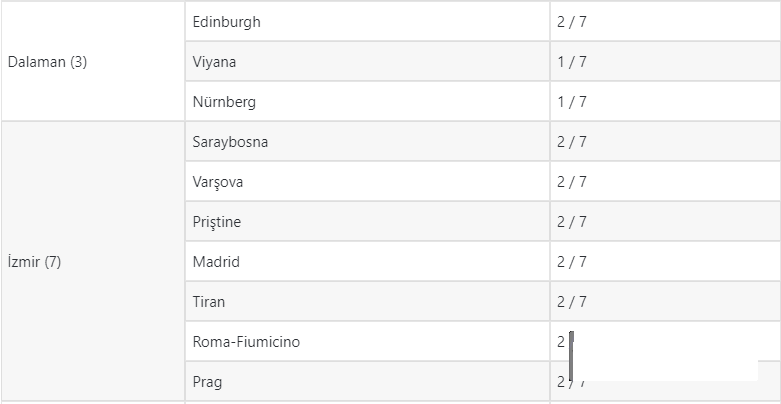The height and width of the screenshot is (404, 781).
Task: Click the 2 / 7 value for Edinburgh
Action: (572, 22)
